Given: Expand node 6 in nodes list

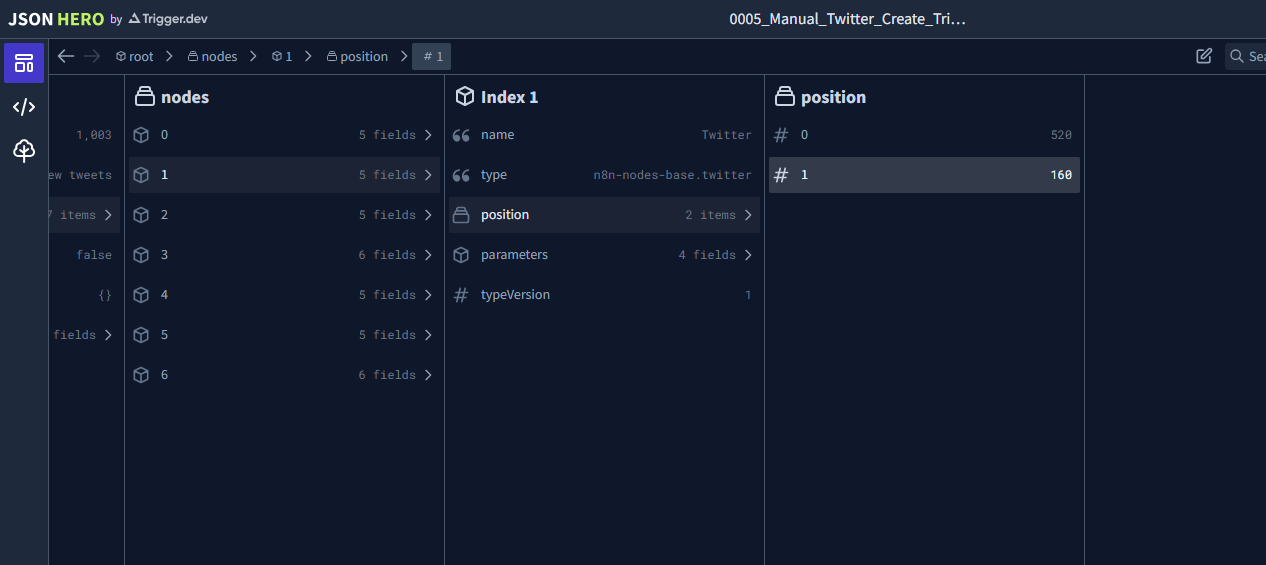Looking at the screenshot, I should point(284,375).
